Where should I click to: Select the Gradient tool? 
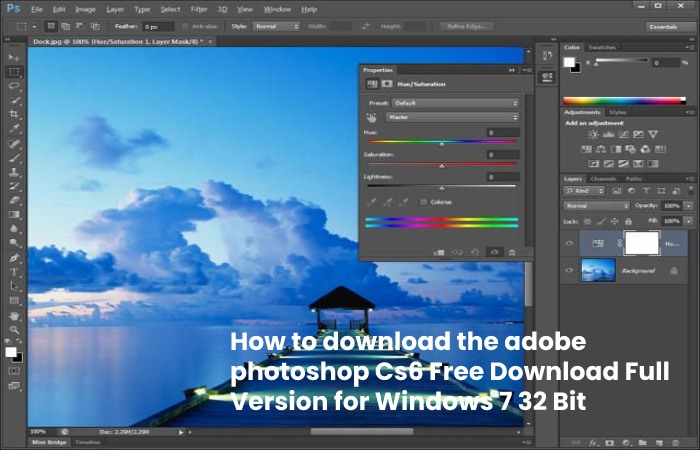(14, 214)
